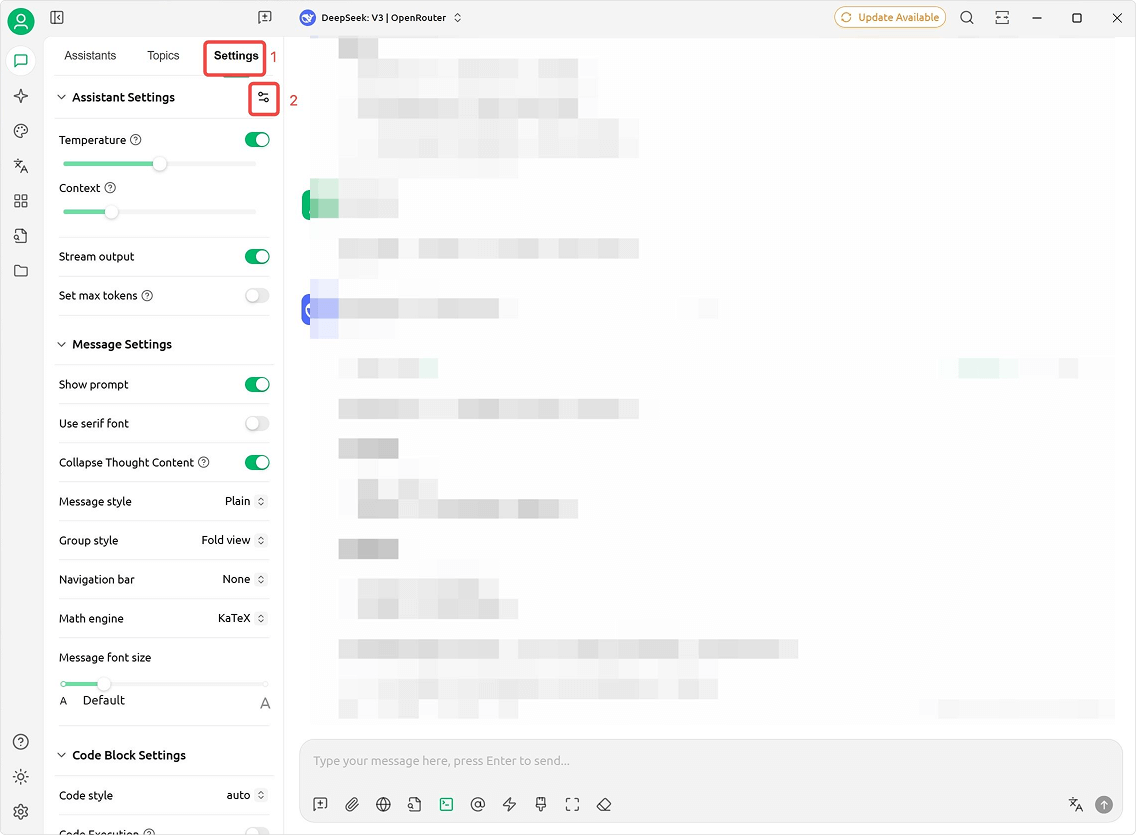Open the MCP servers terminal icon
This screenshot has height=835, width=1136.
[446, 805]
